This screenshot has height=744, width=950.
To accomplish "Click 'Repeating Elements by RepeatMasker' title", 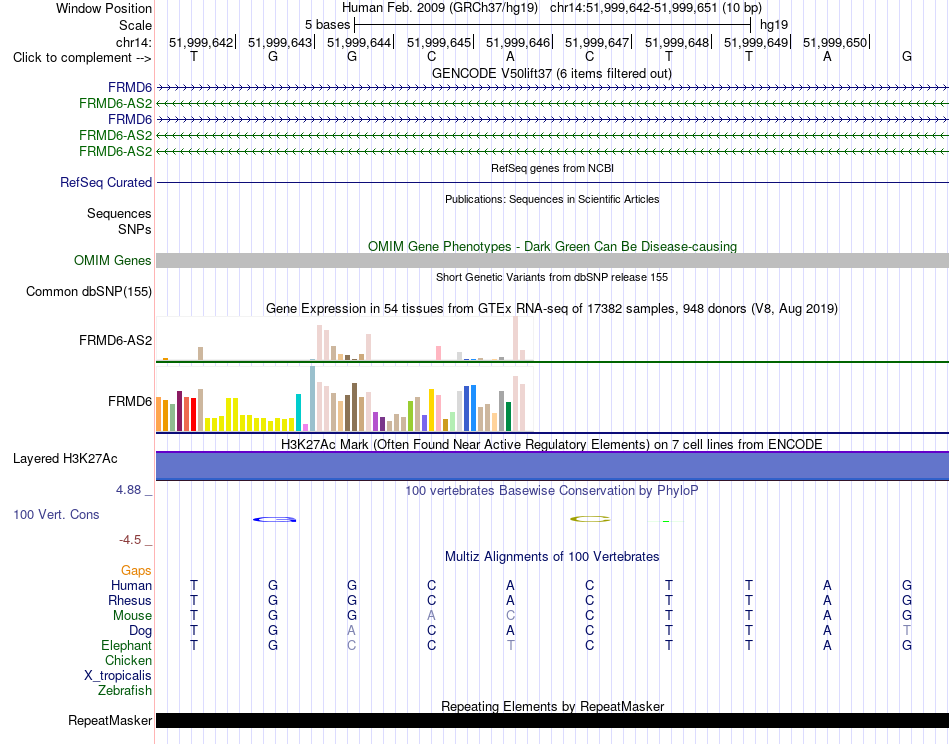I will pyautogui.click(x=552, y=706).
